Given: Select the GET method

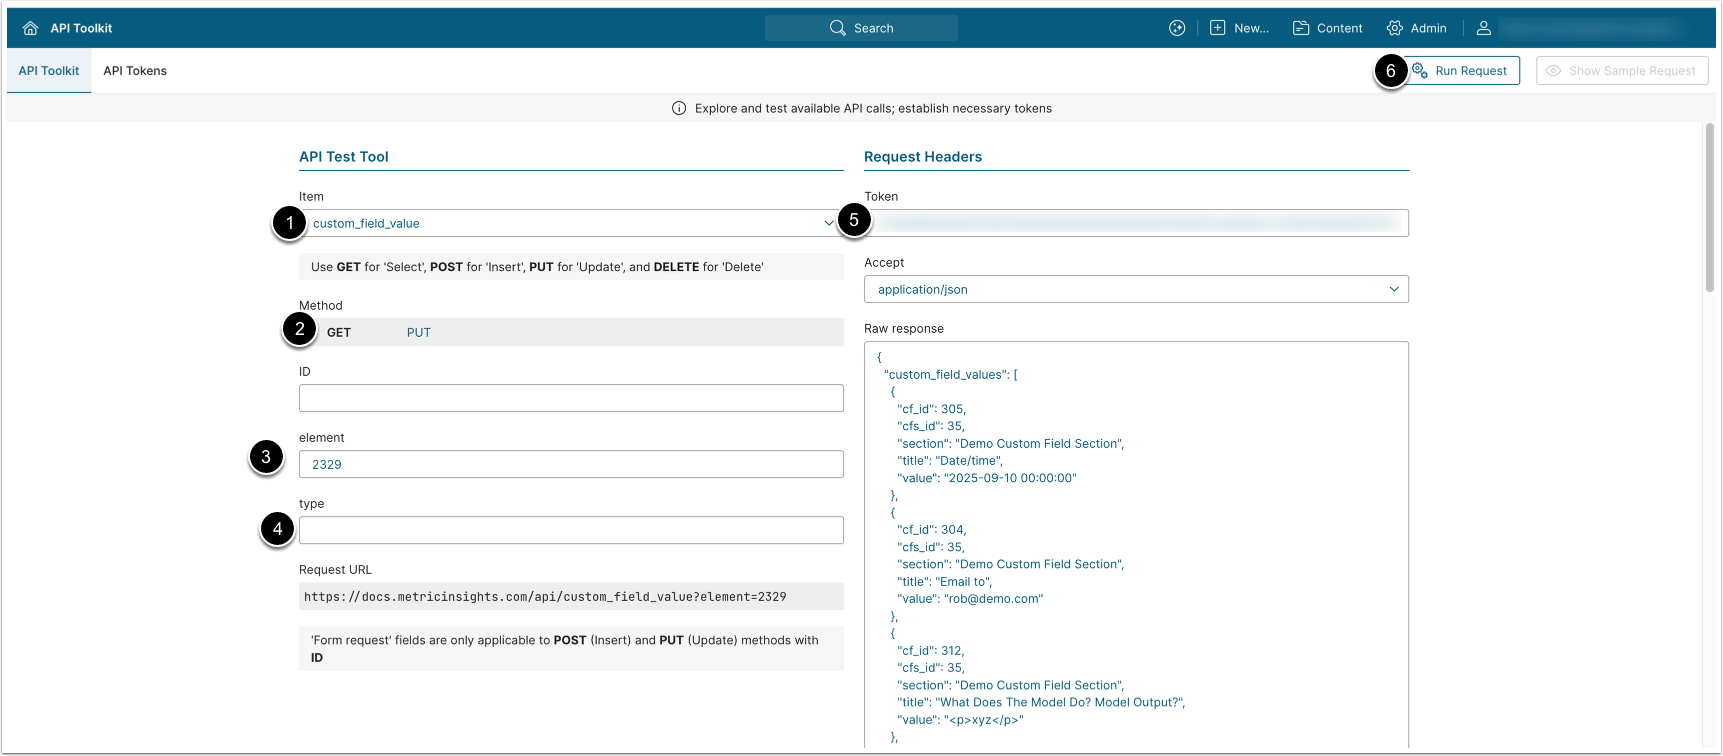Looking at the screenshot, I should pos(339,332).
